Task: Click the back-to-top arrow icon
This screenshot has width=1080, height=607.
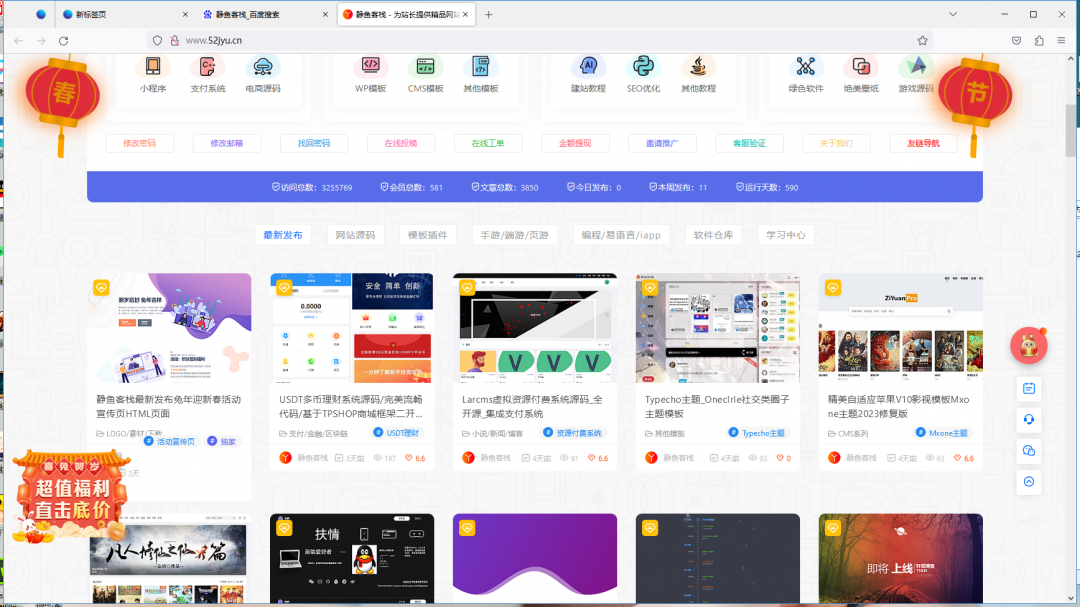Action: click(x=1029, y=481)
